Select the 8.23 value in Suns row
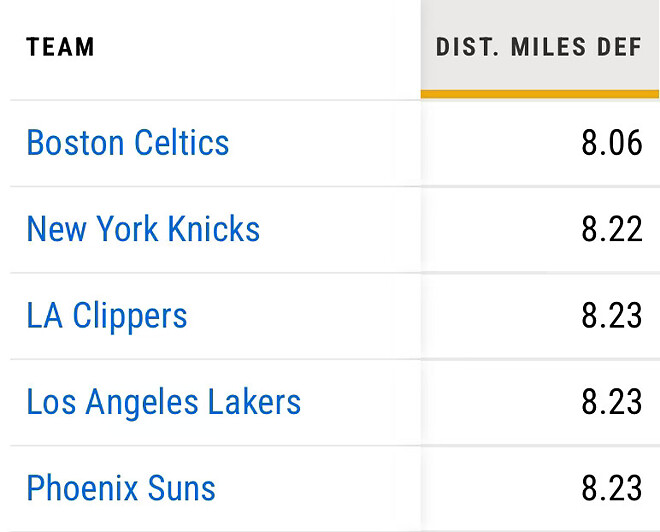This screenshot has height=532, width=660. point(611,488)
